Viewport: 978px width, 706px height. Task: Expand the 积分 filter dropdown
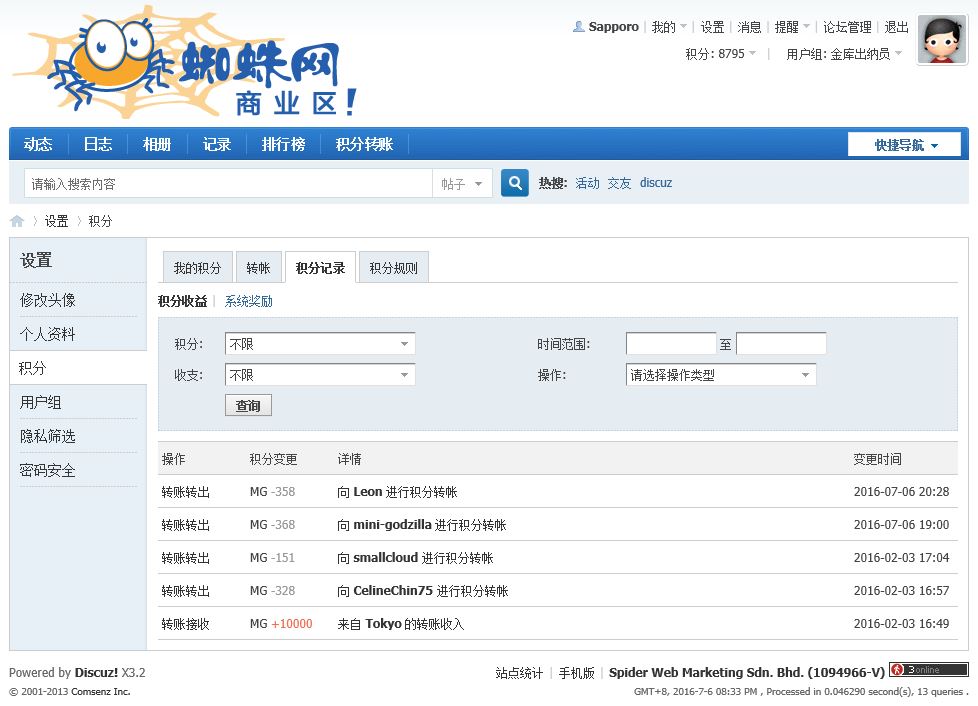coord(320,344)
